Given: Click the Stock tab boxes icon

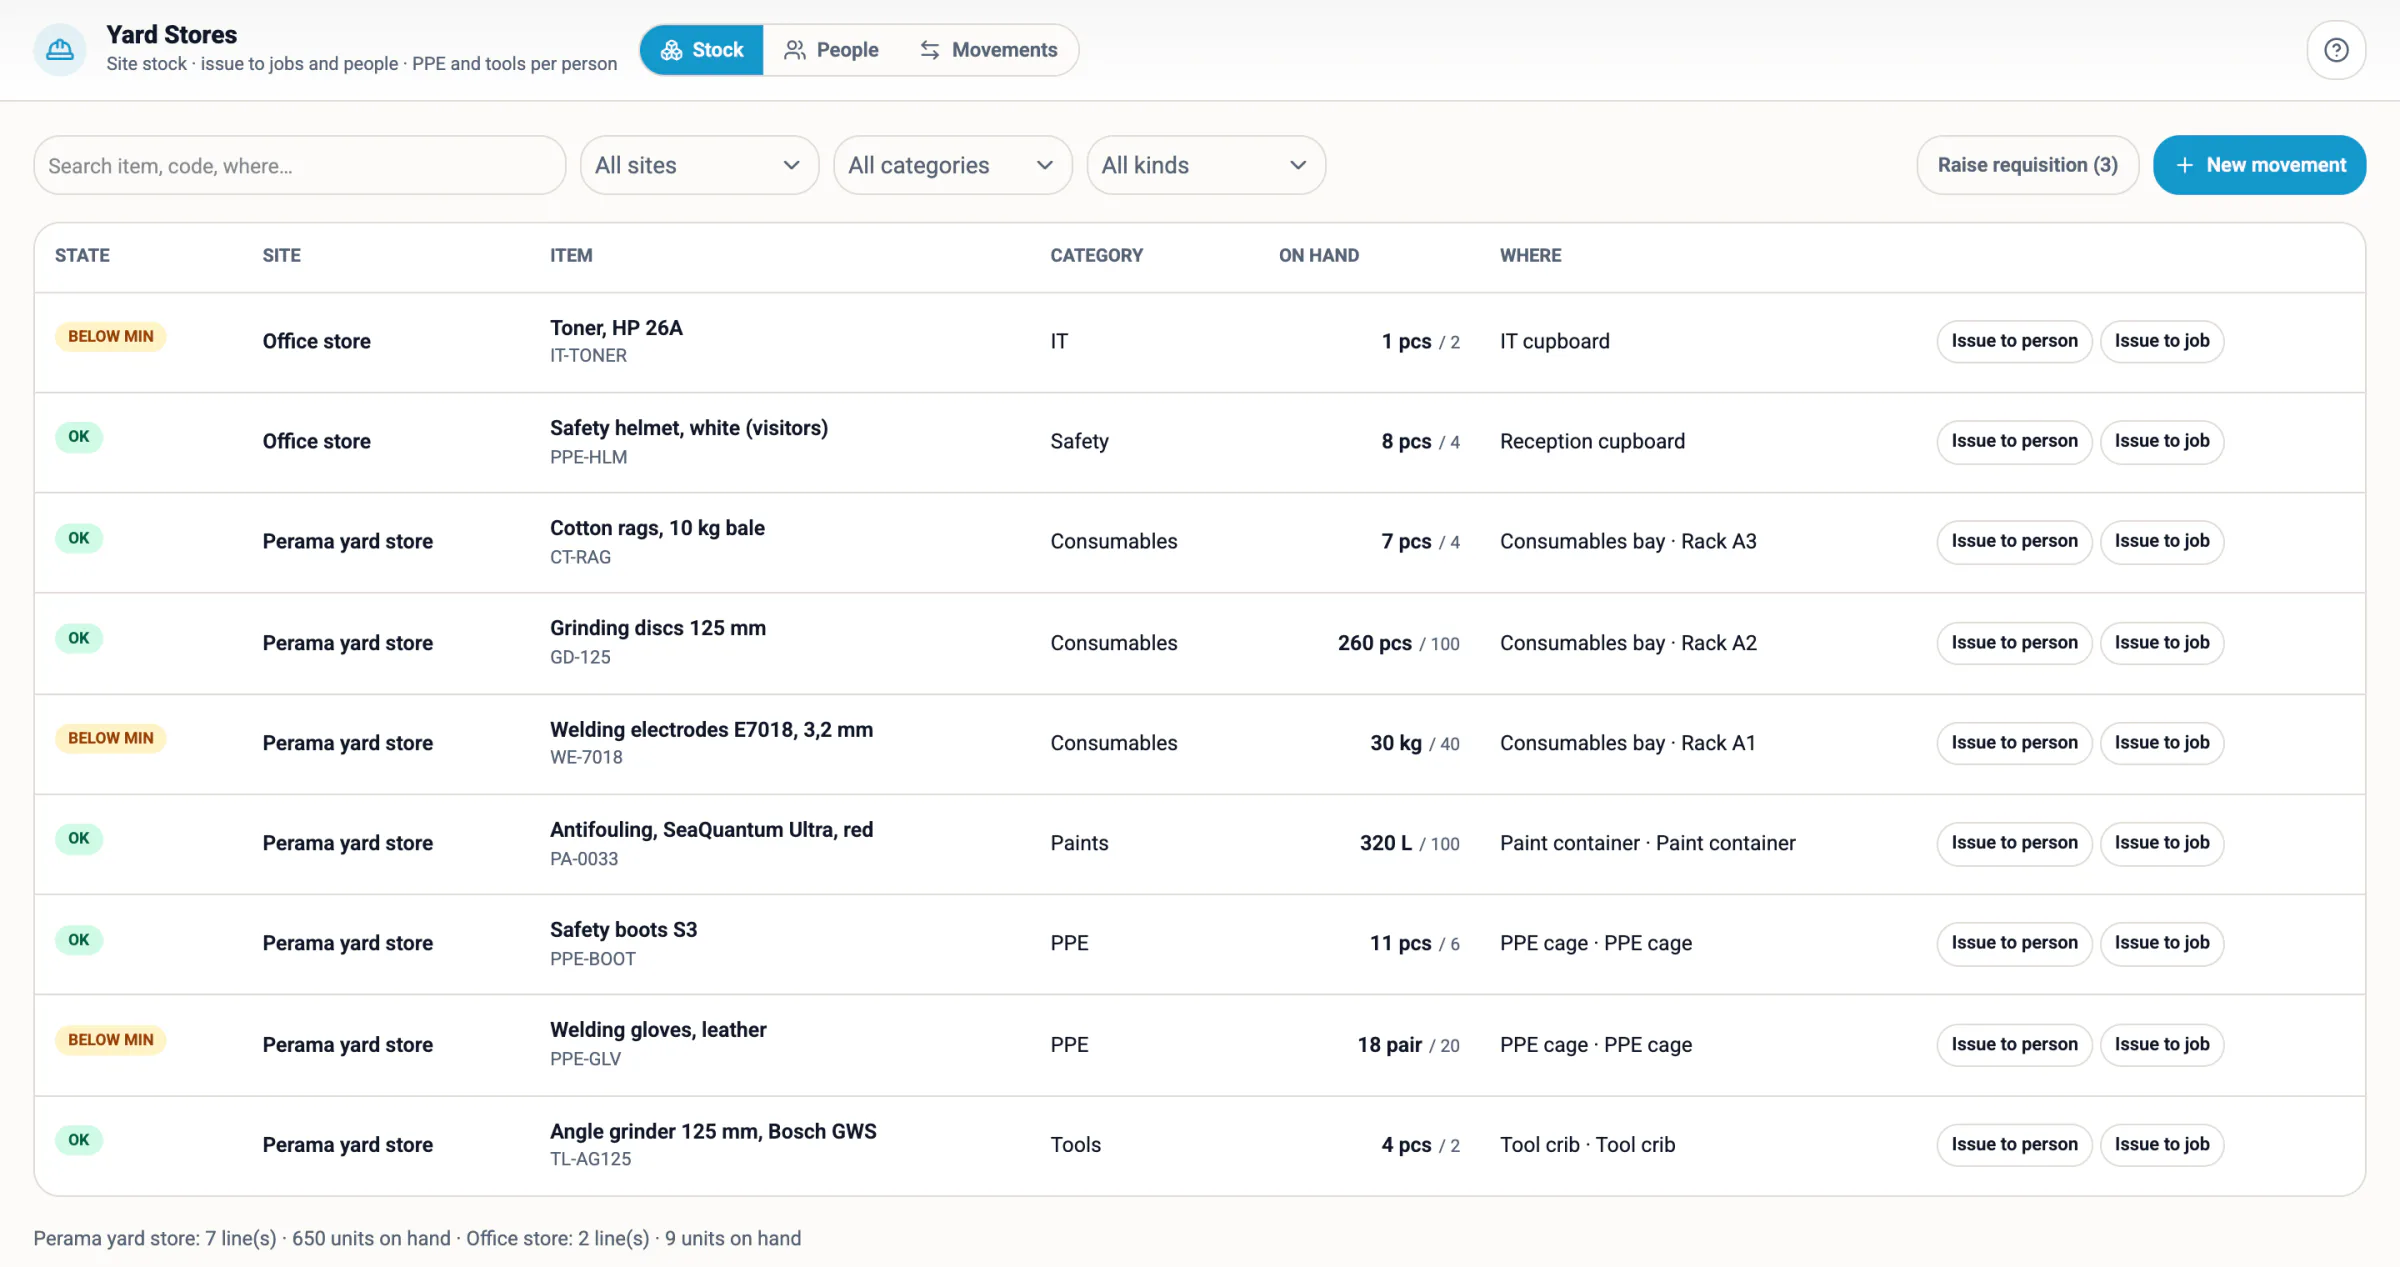Looking at the screenshot, I should [671, 50].
